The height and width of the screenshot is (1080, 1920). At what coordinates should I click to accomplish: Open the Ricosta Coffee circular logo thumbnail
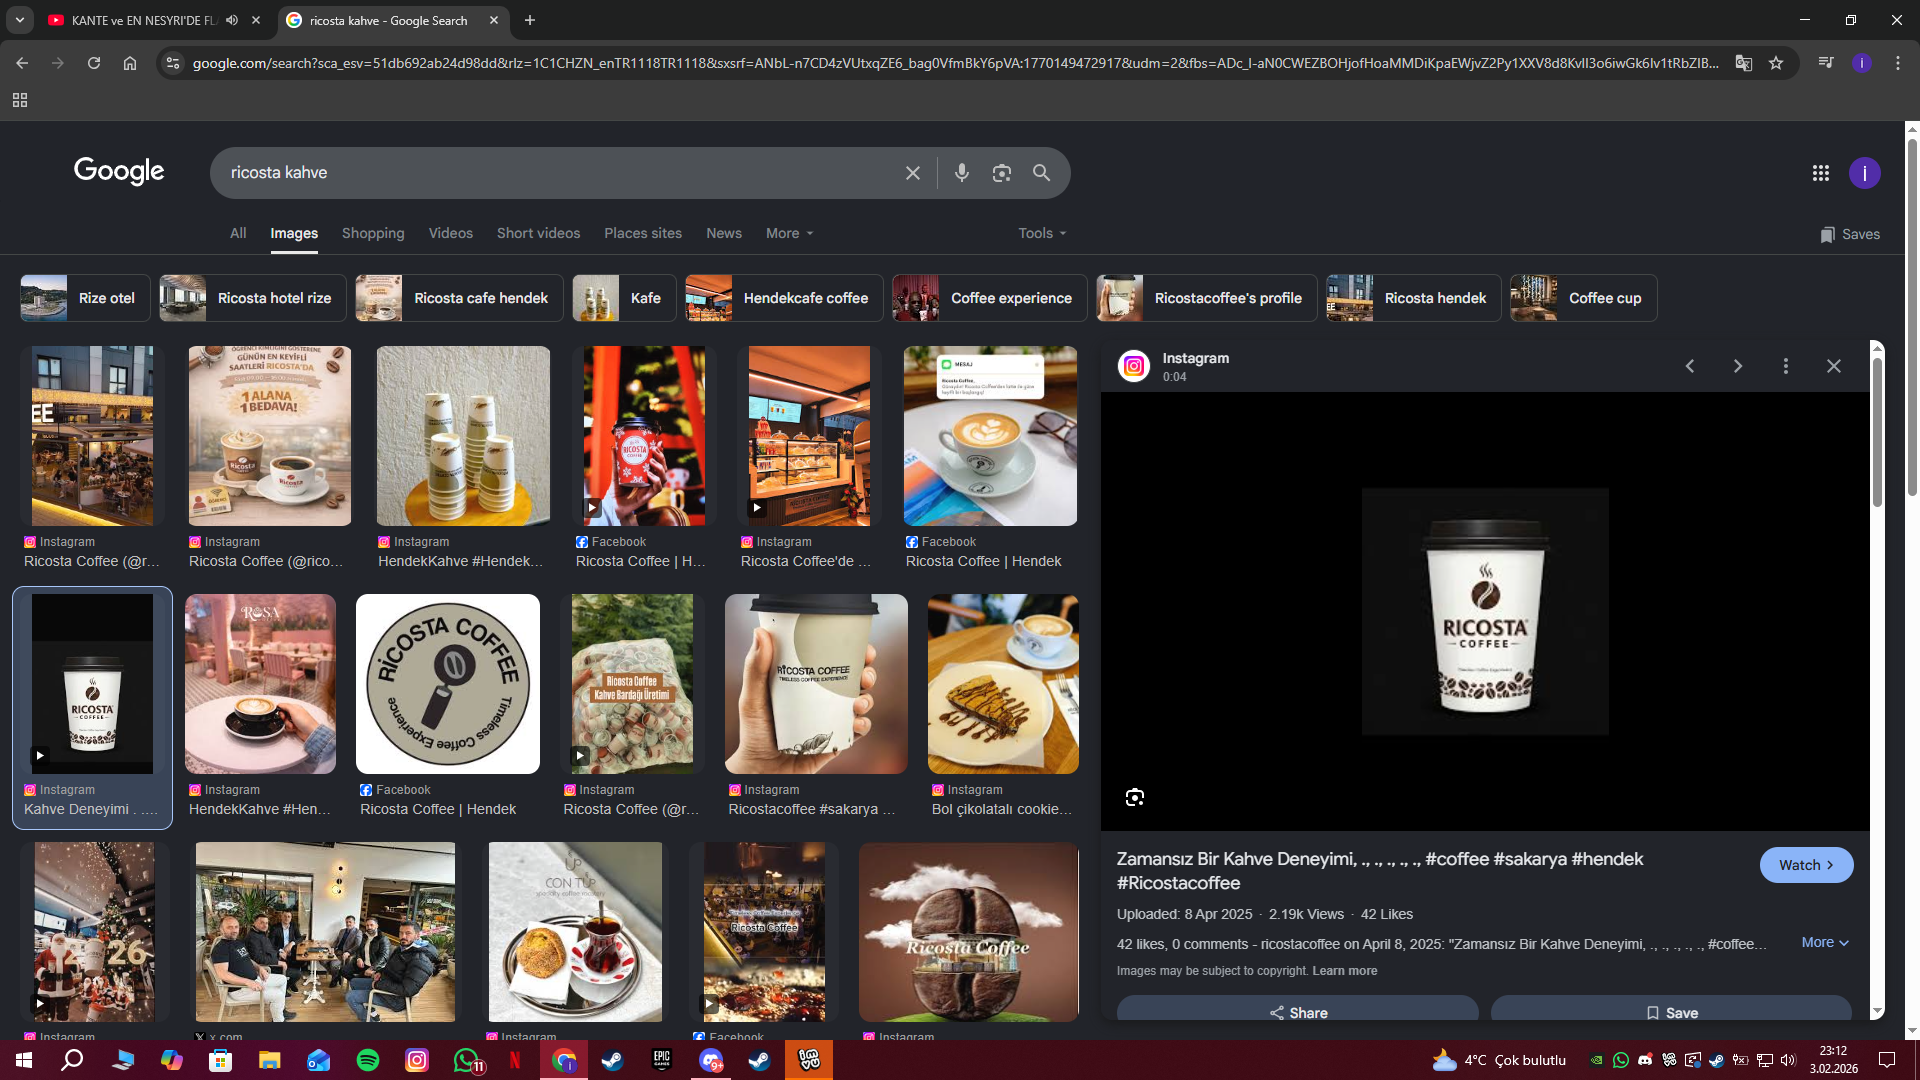tap(447, 684)
